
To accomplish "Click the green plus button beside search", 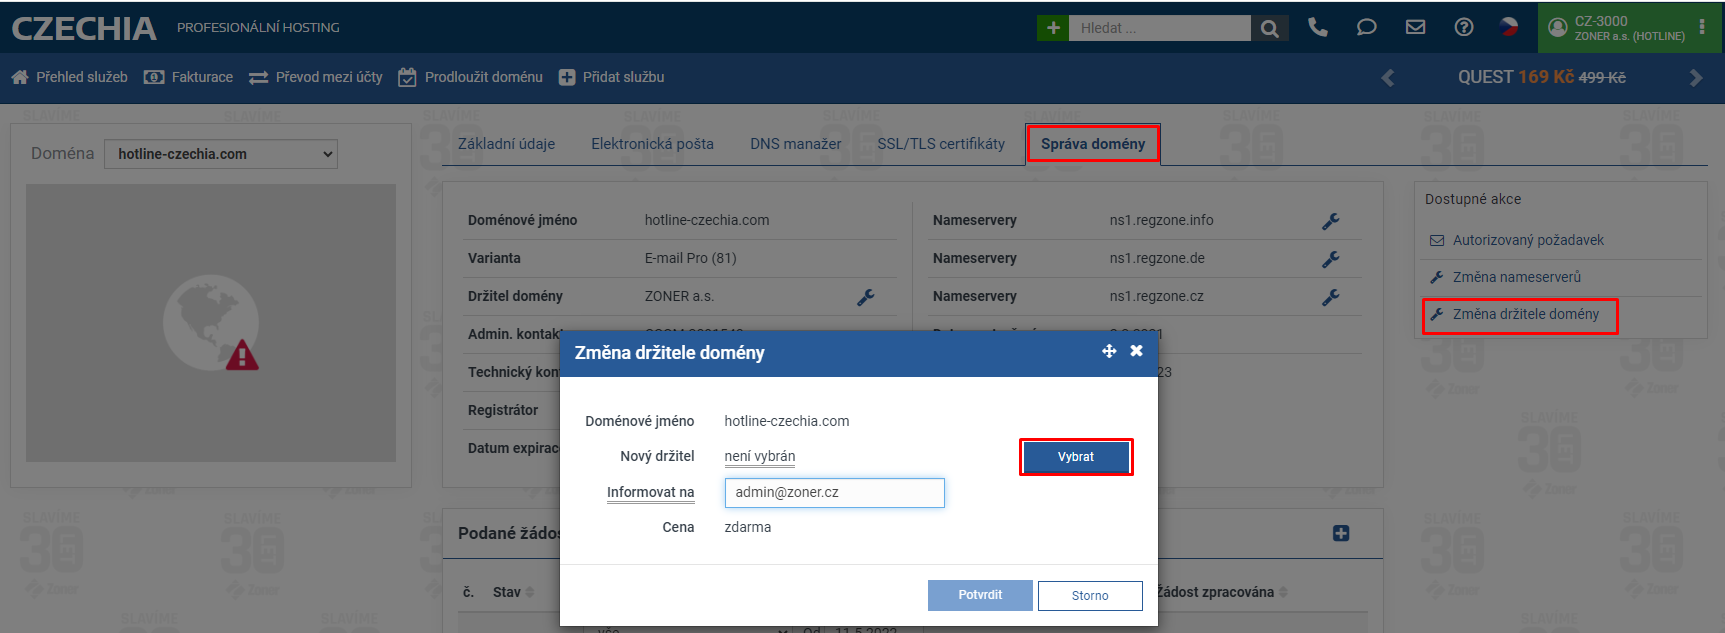I will 1052,28.
